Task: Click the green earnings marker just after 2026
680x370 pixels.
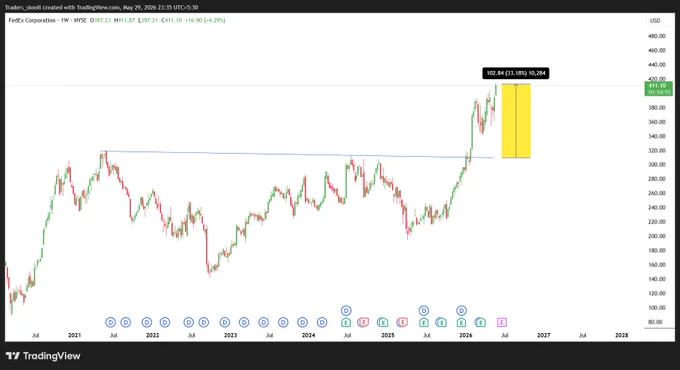Action: (480, 322)
